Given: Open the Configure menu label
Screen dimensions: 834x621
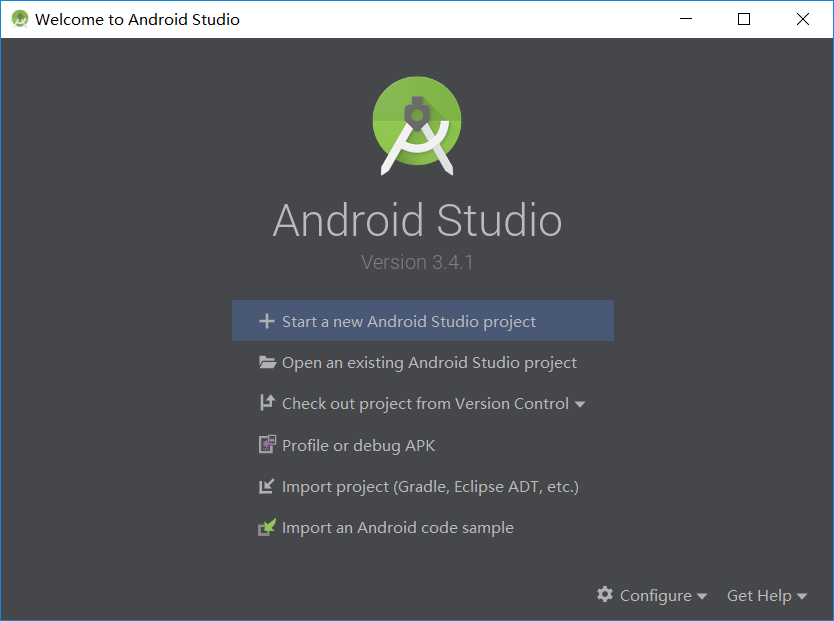Looking at the screenshot, I should (656, 595).
